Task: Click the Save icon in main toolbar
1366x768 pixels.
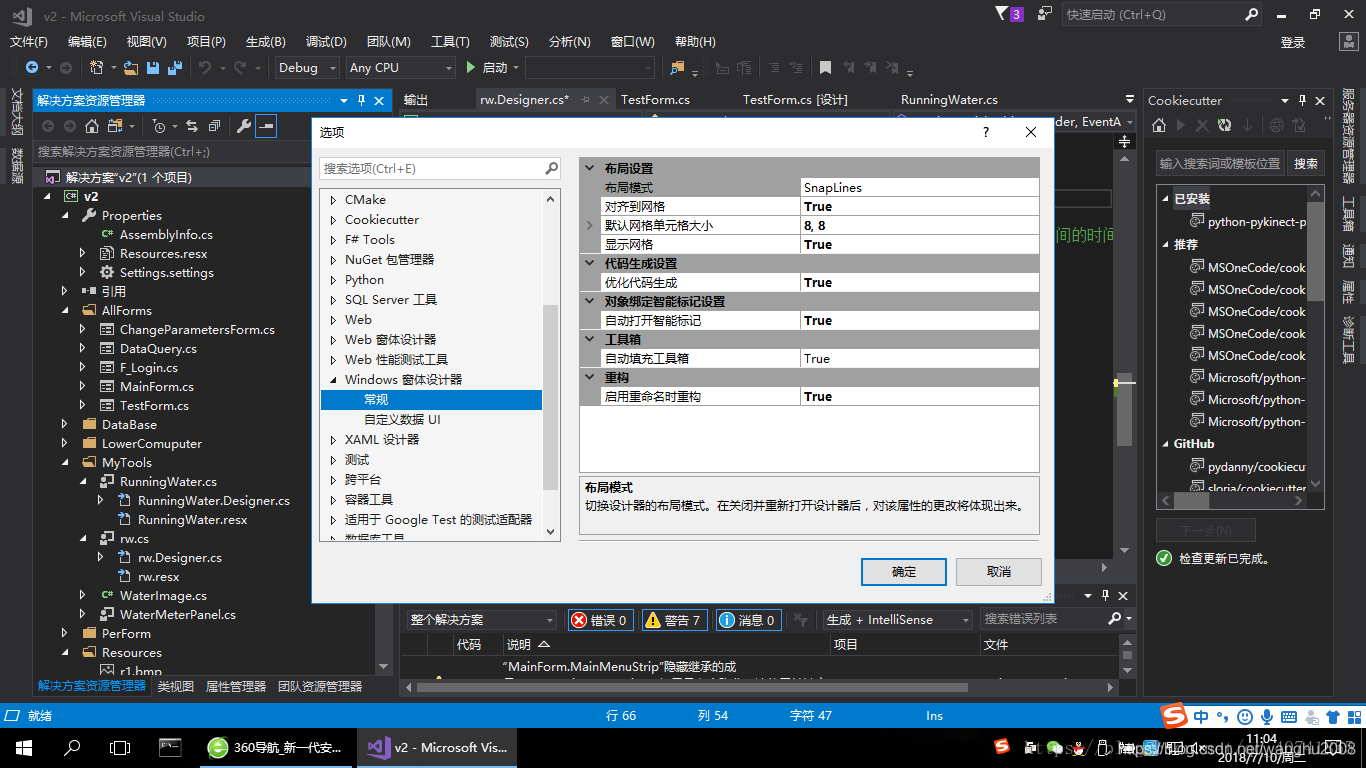Action: (x=153, y=67)
